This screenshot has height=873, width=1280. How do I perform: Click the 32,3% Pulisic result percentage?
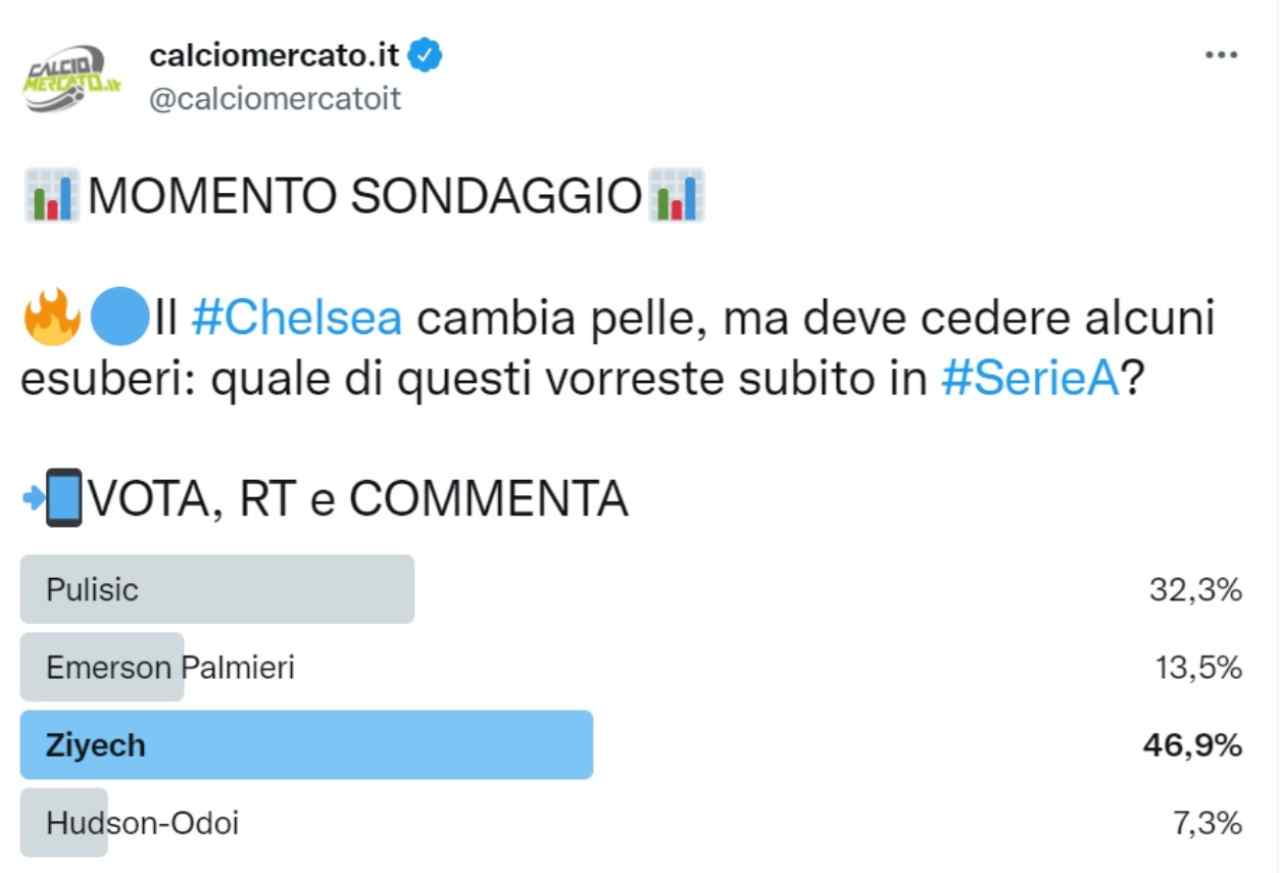pyautogui.click(x=1195, y=589)
